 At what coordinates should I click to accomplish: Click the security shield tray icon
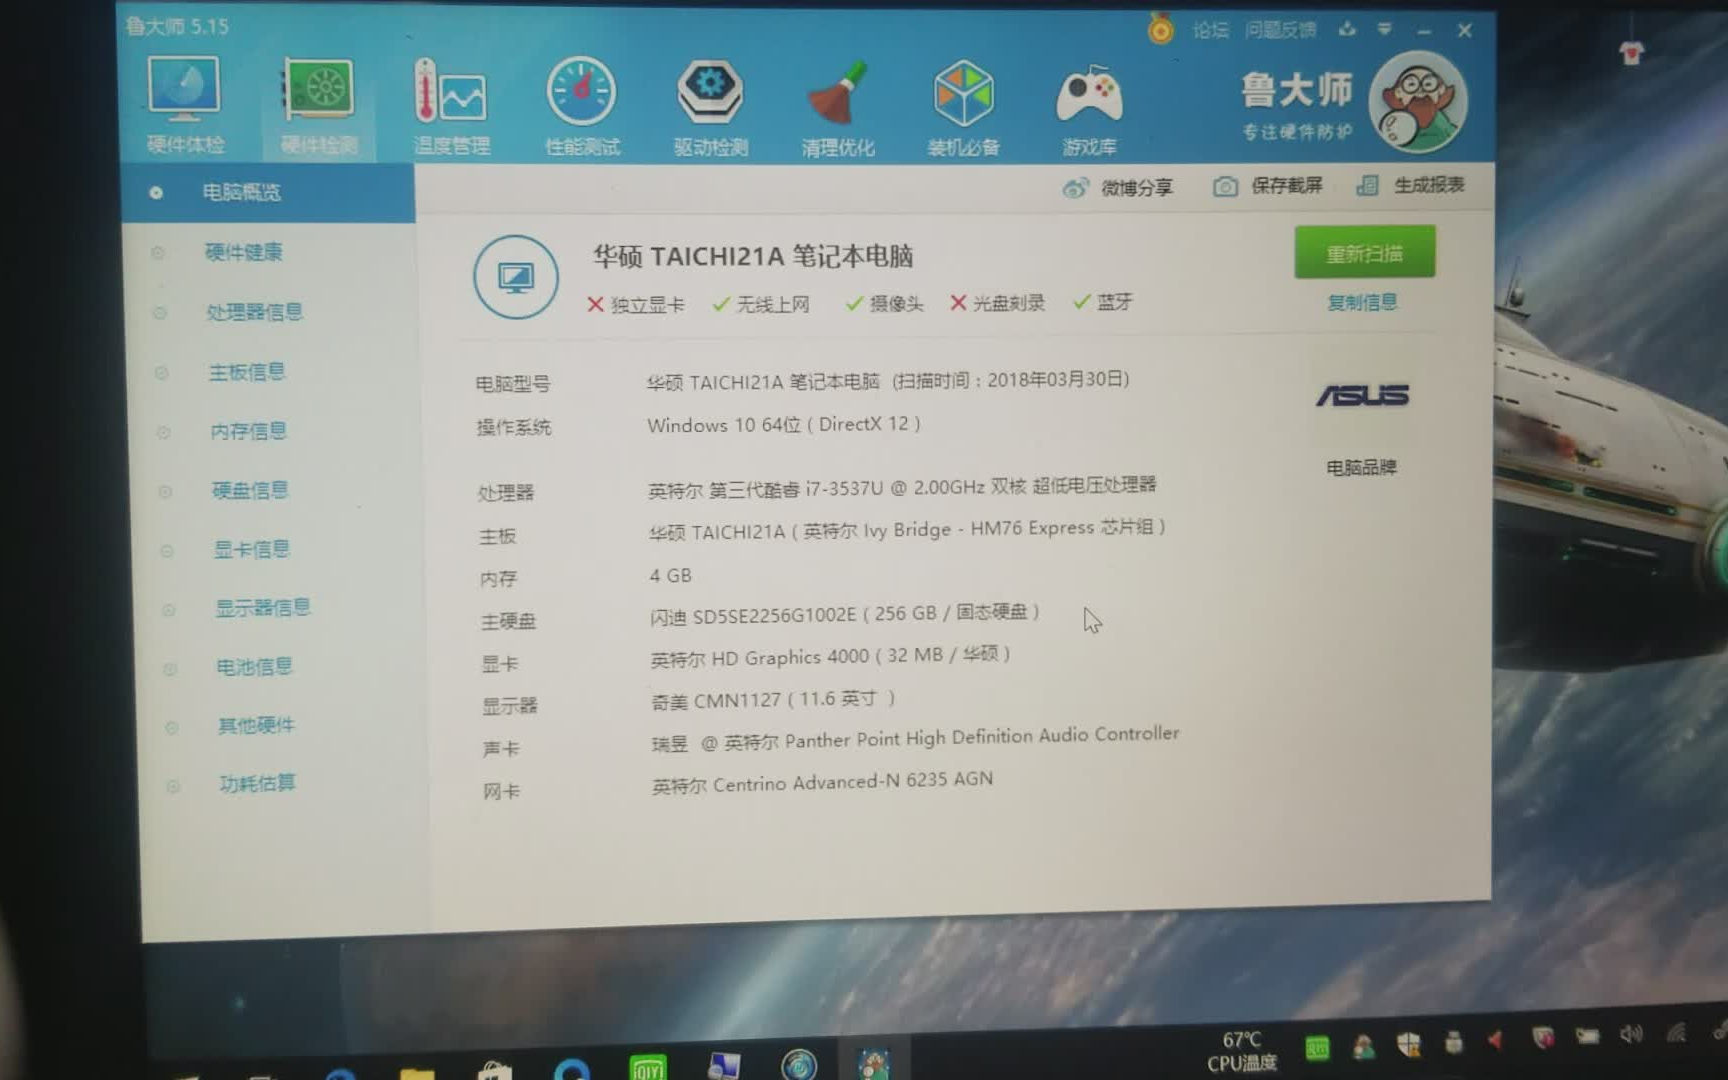pyautogui.click(x=1409, y=1045)
